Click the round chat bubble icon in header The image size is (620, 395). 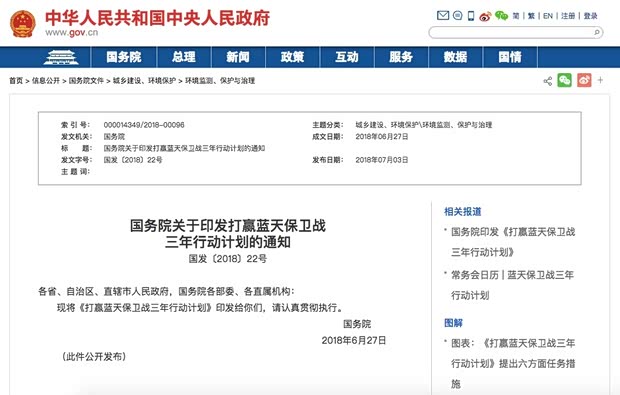pos(457,16)
